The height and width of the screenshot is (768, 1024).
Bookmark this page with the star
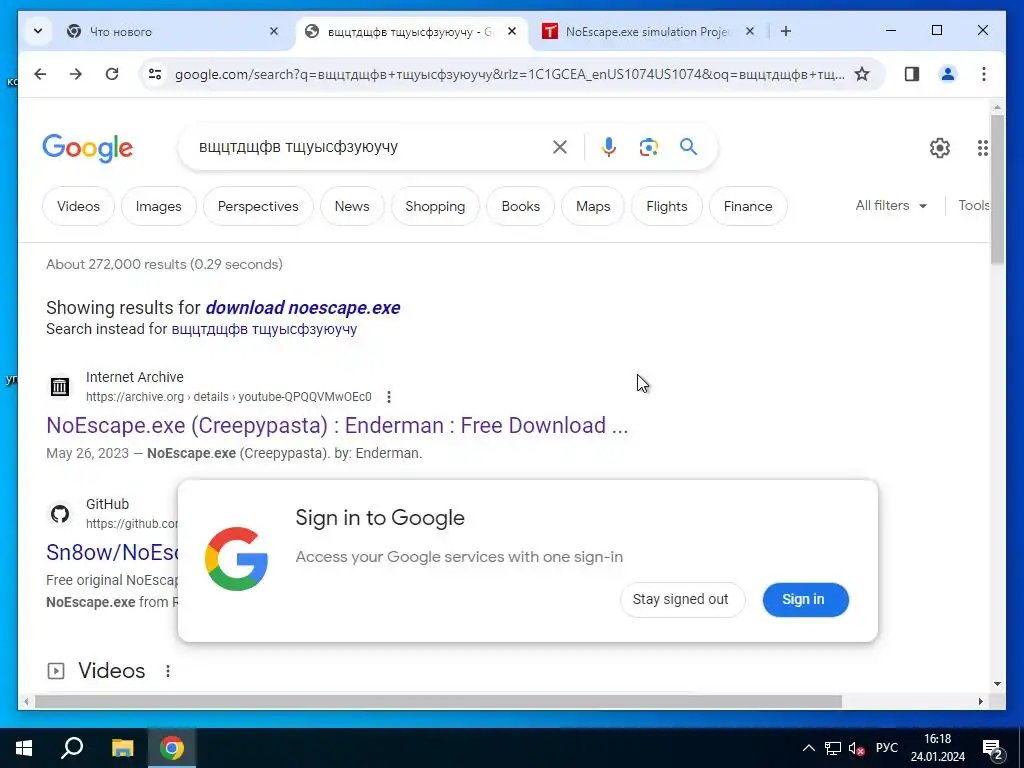(862, 74)
